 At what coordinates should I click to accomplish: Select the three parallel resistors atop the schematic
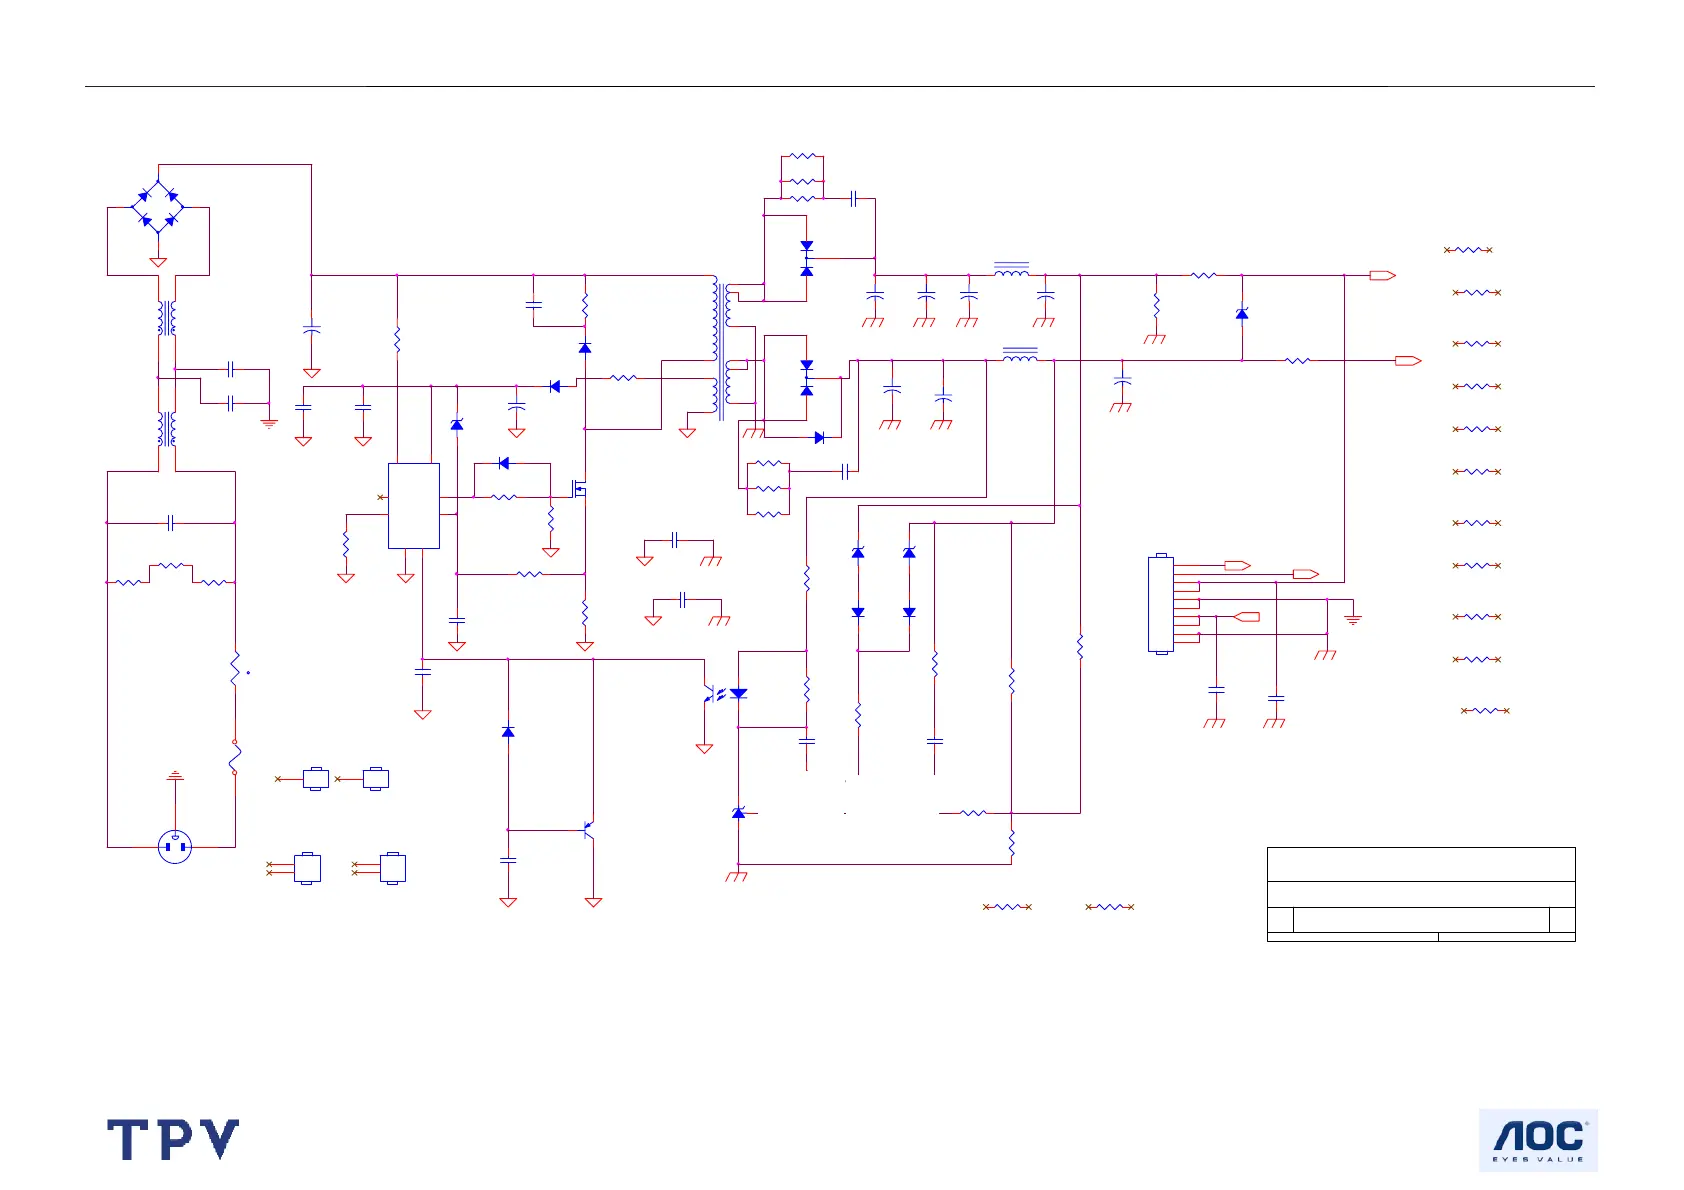tap(802, 178)
